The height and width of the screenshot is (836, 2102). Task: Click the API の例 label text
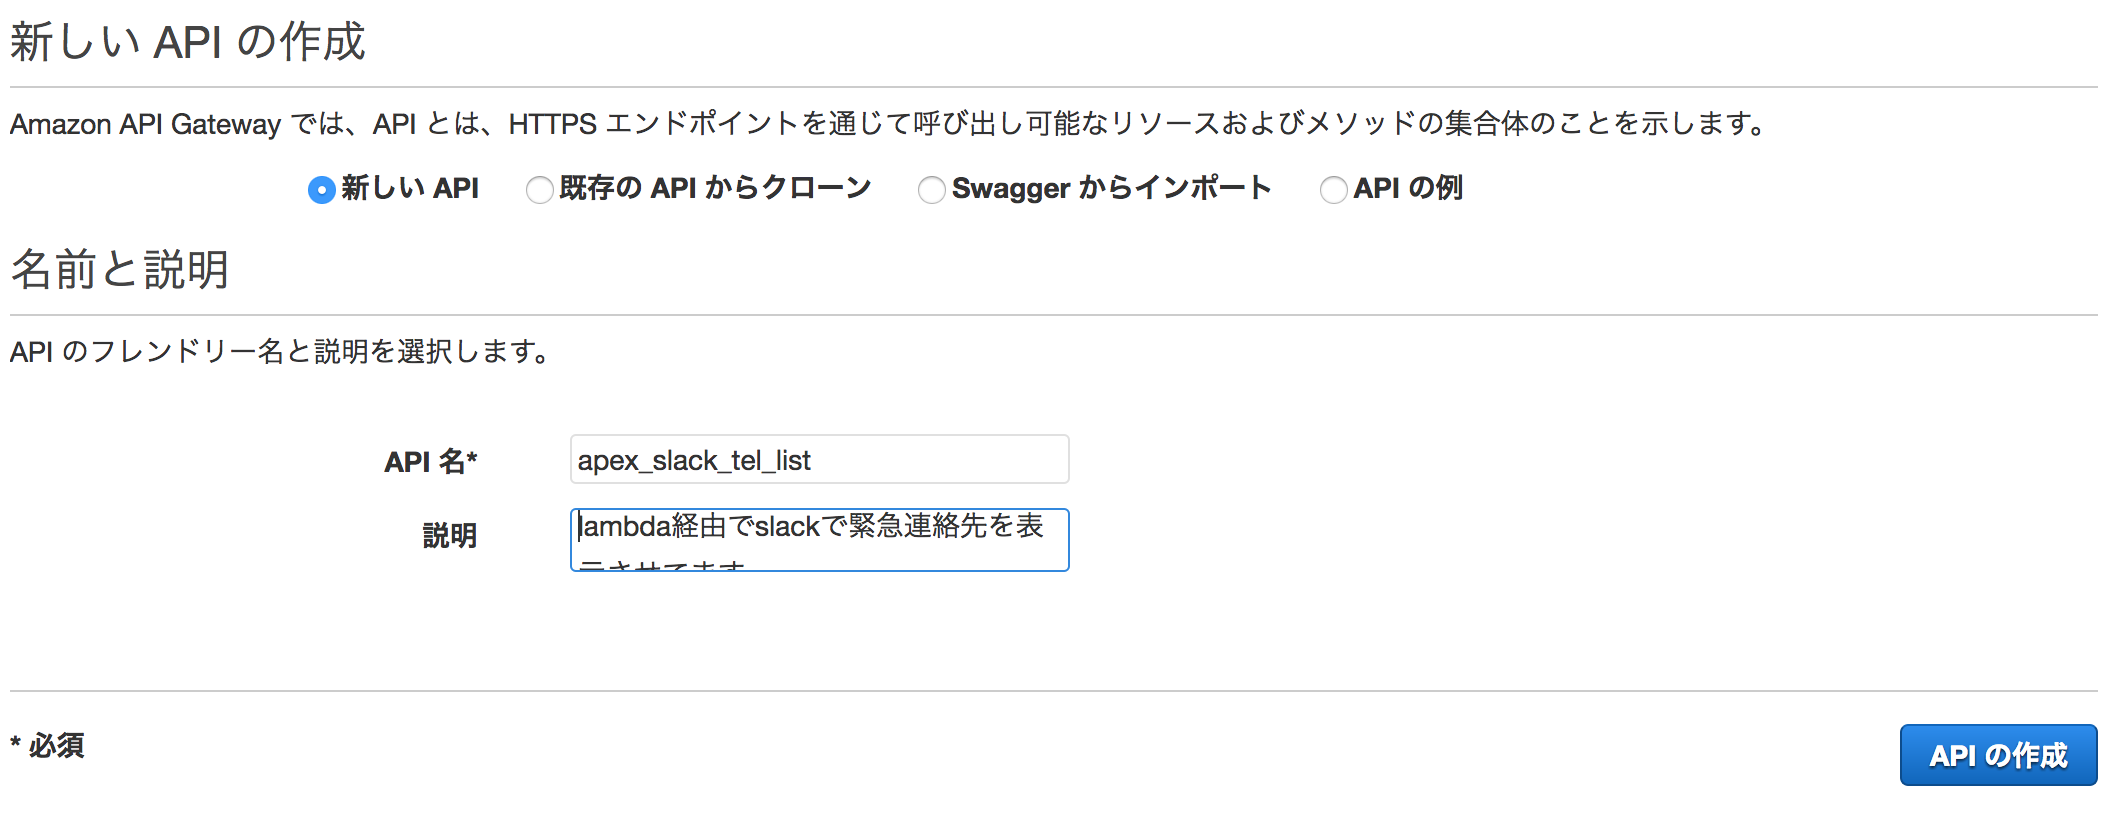1408,188
